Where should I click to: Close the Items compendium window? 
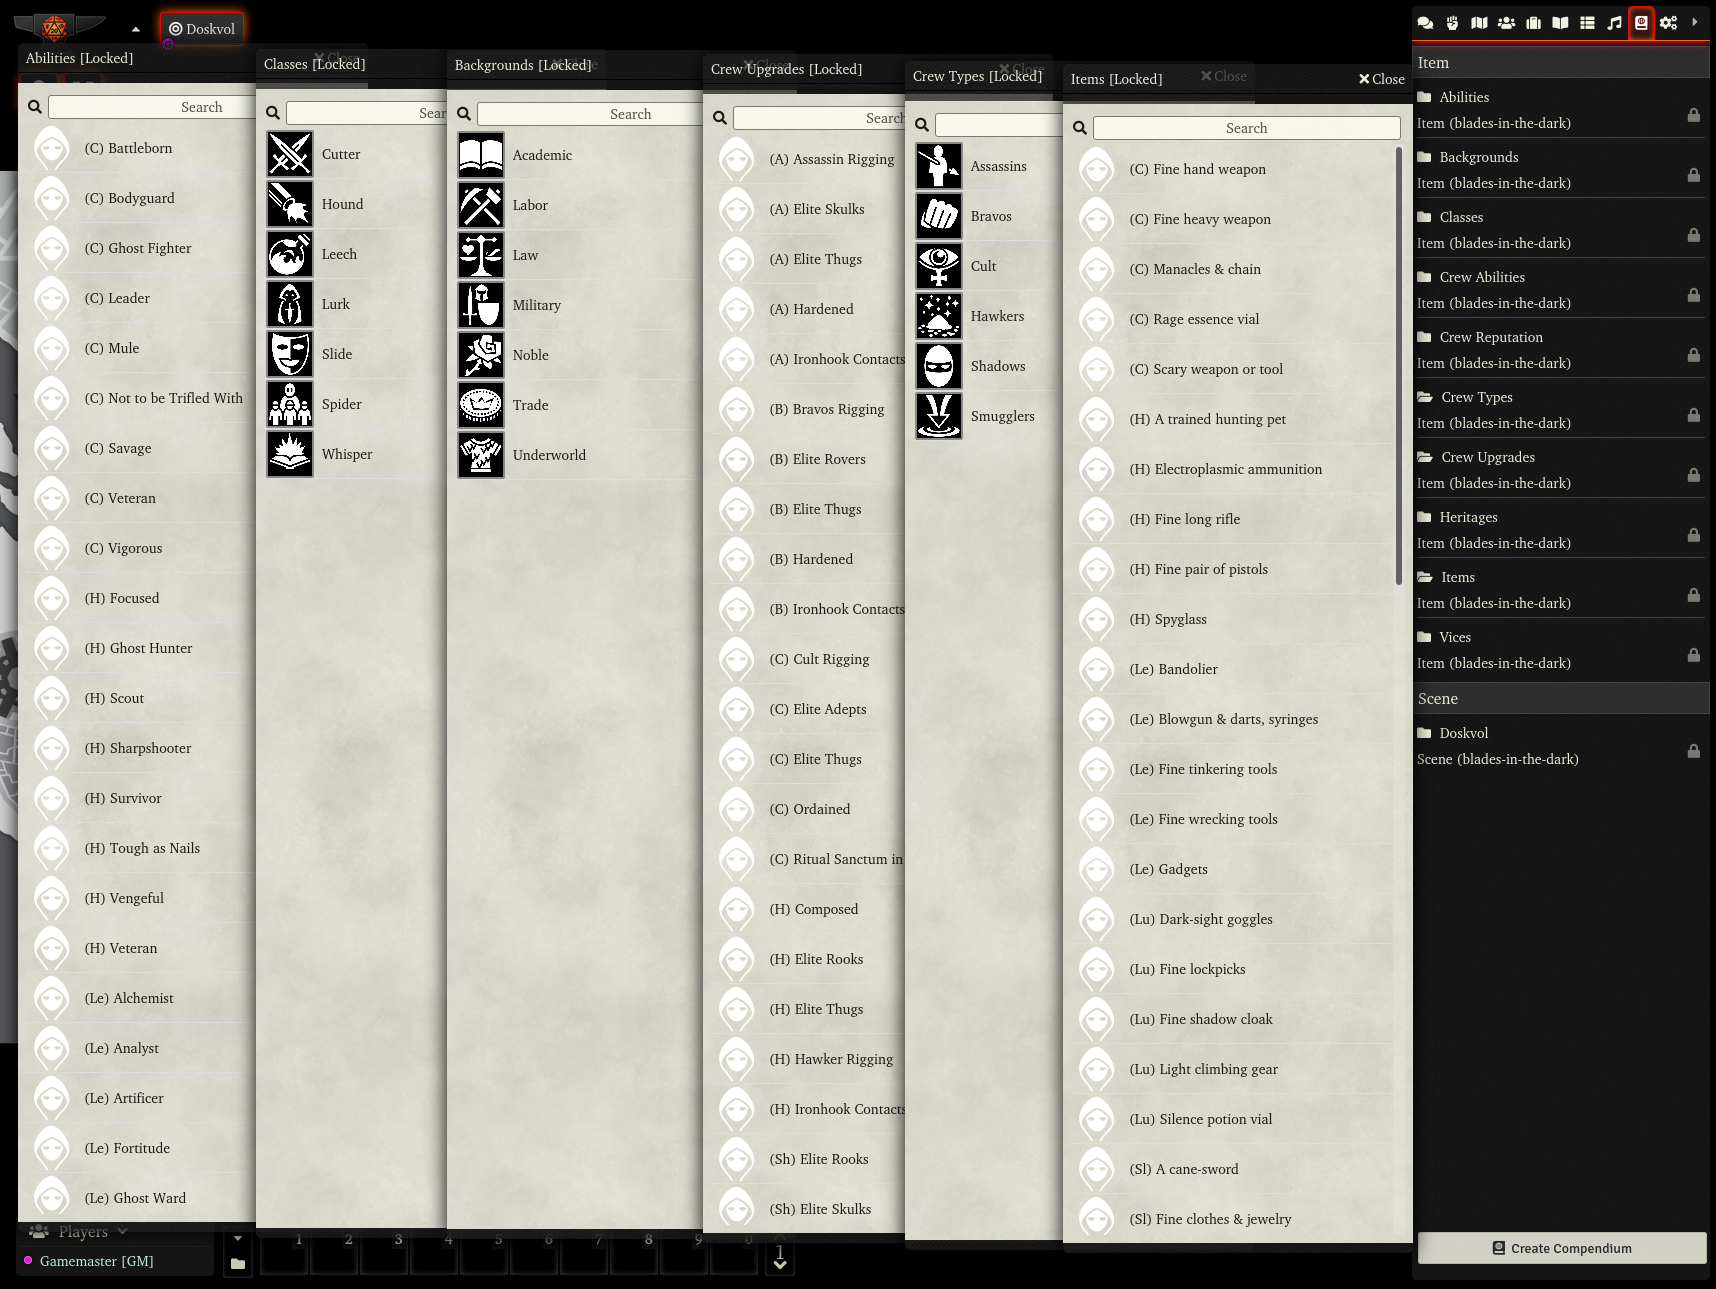1381,79
